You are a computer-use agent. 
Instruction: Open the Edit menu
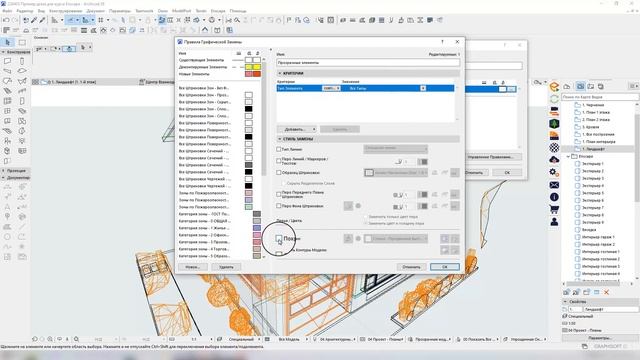point(25,11)
